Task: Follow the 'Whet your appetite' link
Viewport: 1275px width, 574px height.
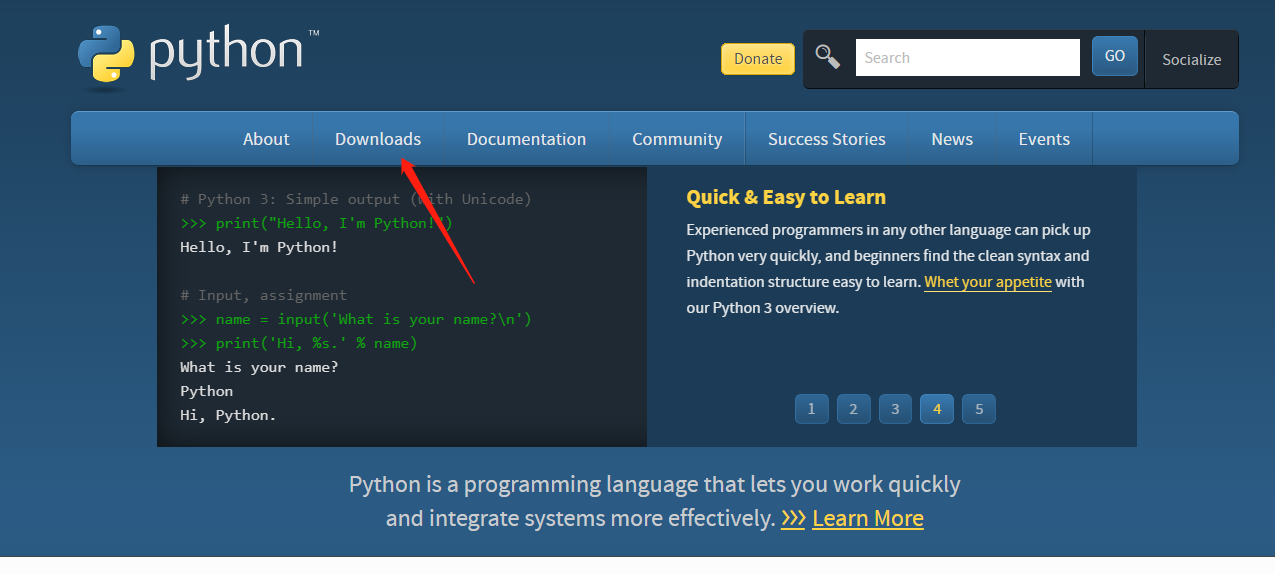Action: pos(988,282)
